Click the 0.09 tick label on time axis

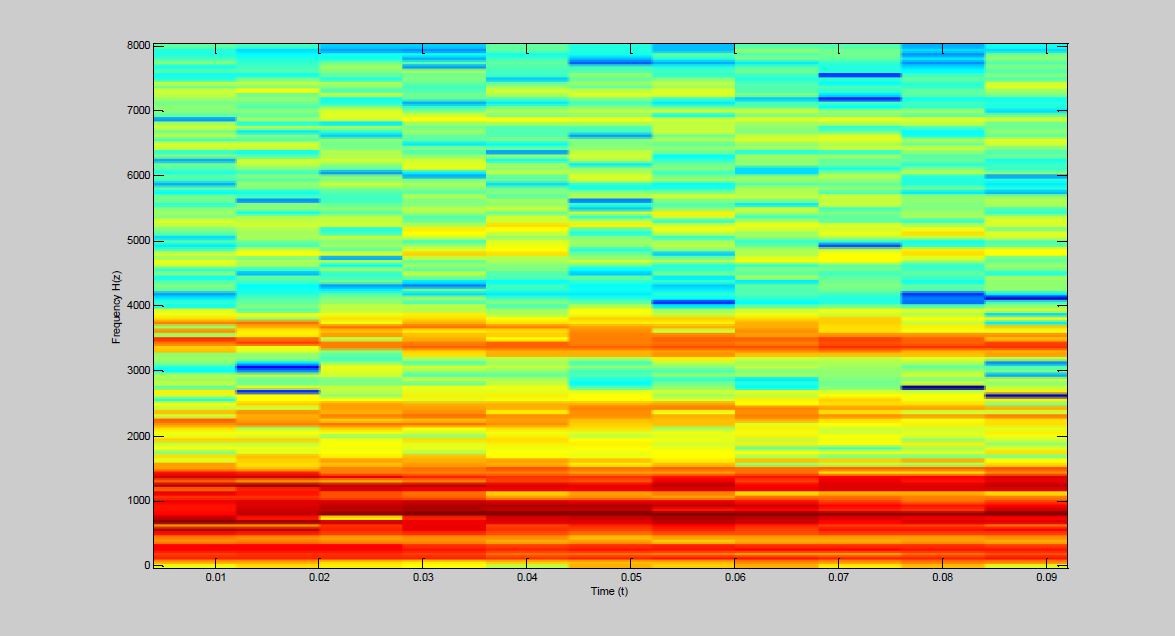tap(1047, 578)
